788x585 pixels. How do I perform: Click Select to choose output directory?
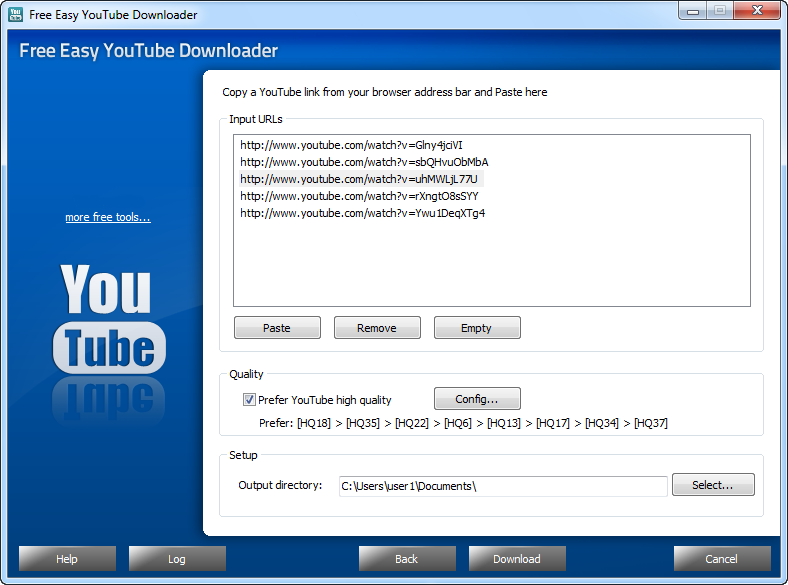click(713, 484)
